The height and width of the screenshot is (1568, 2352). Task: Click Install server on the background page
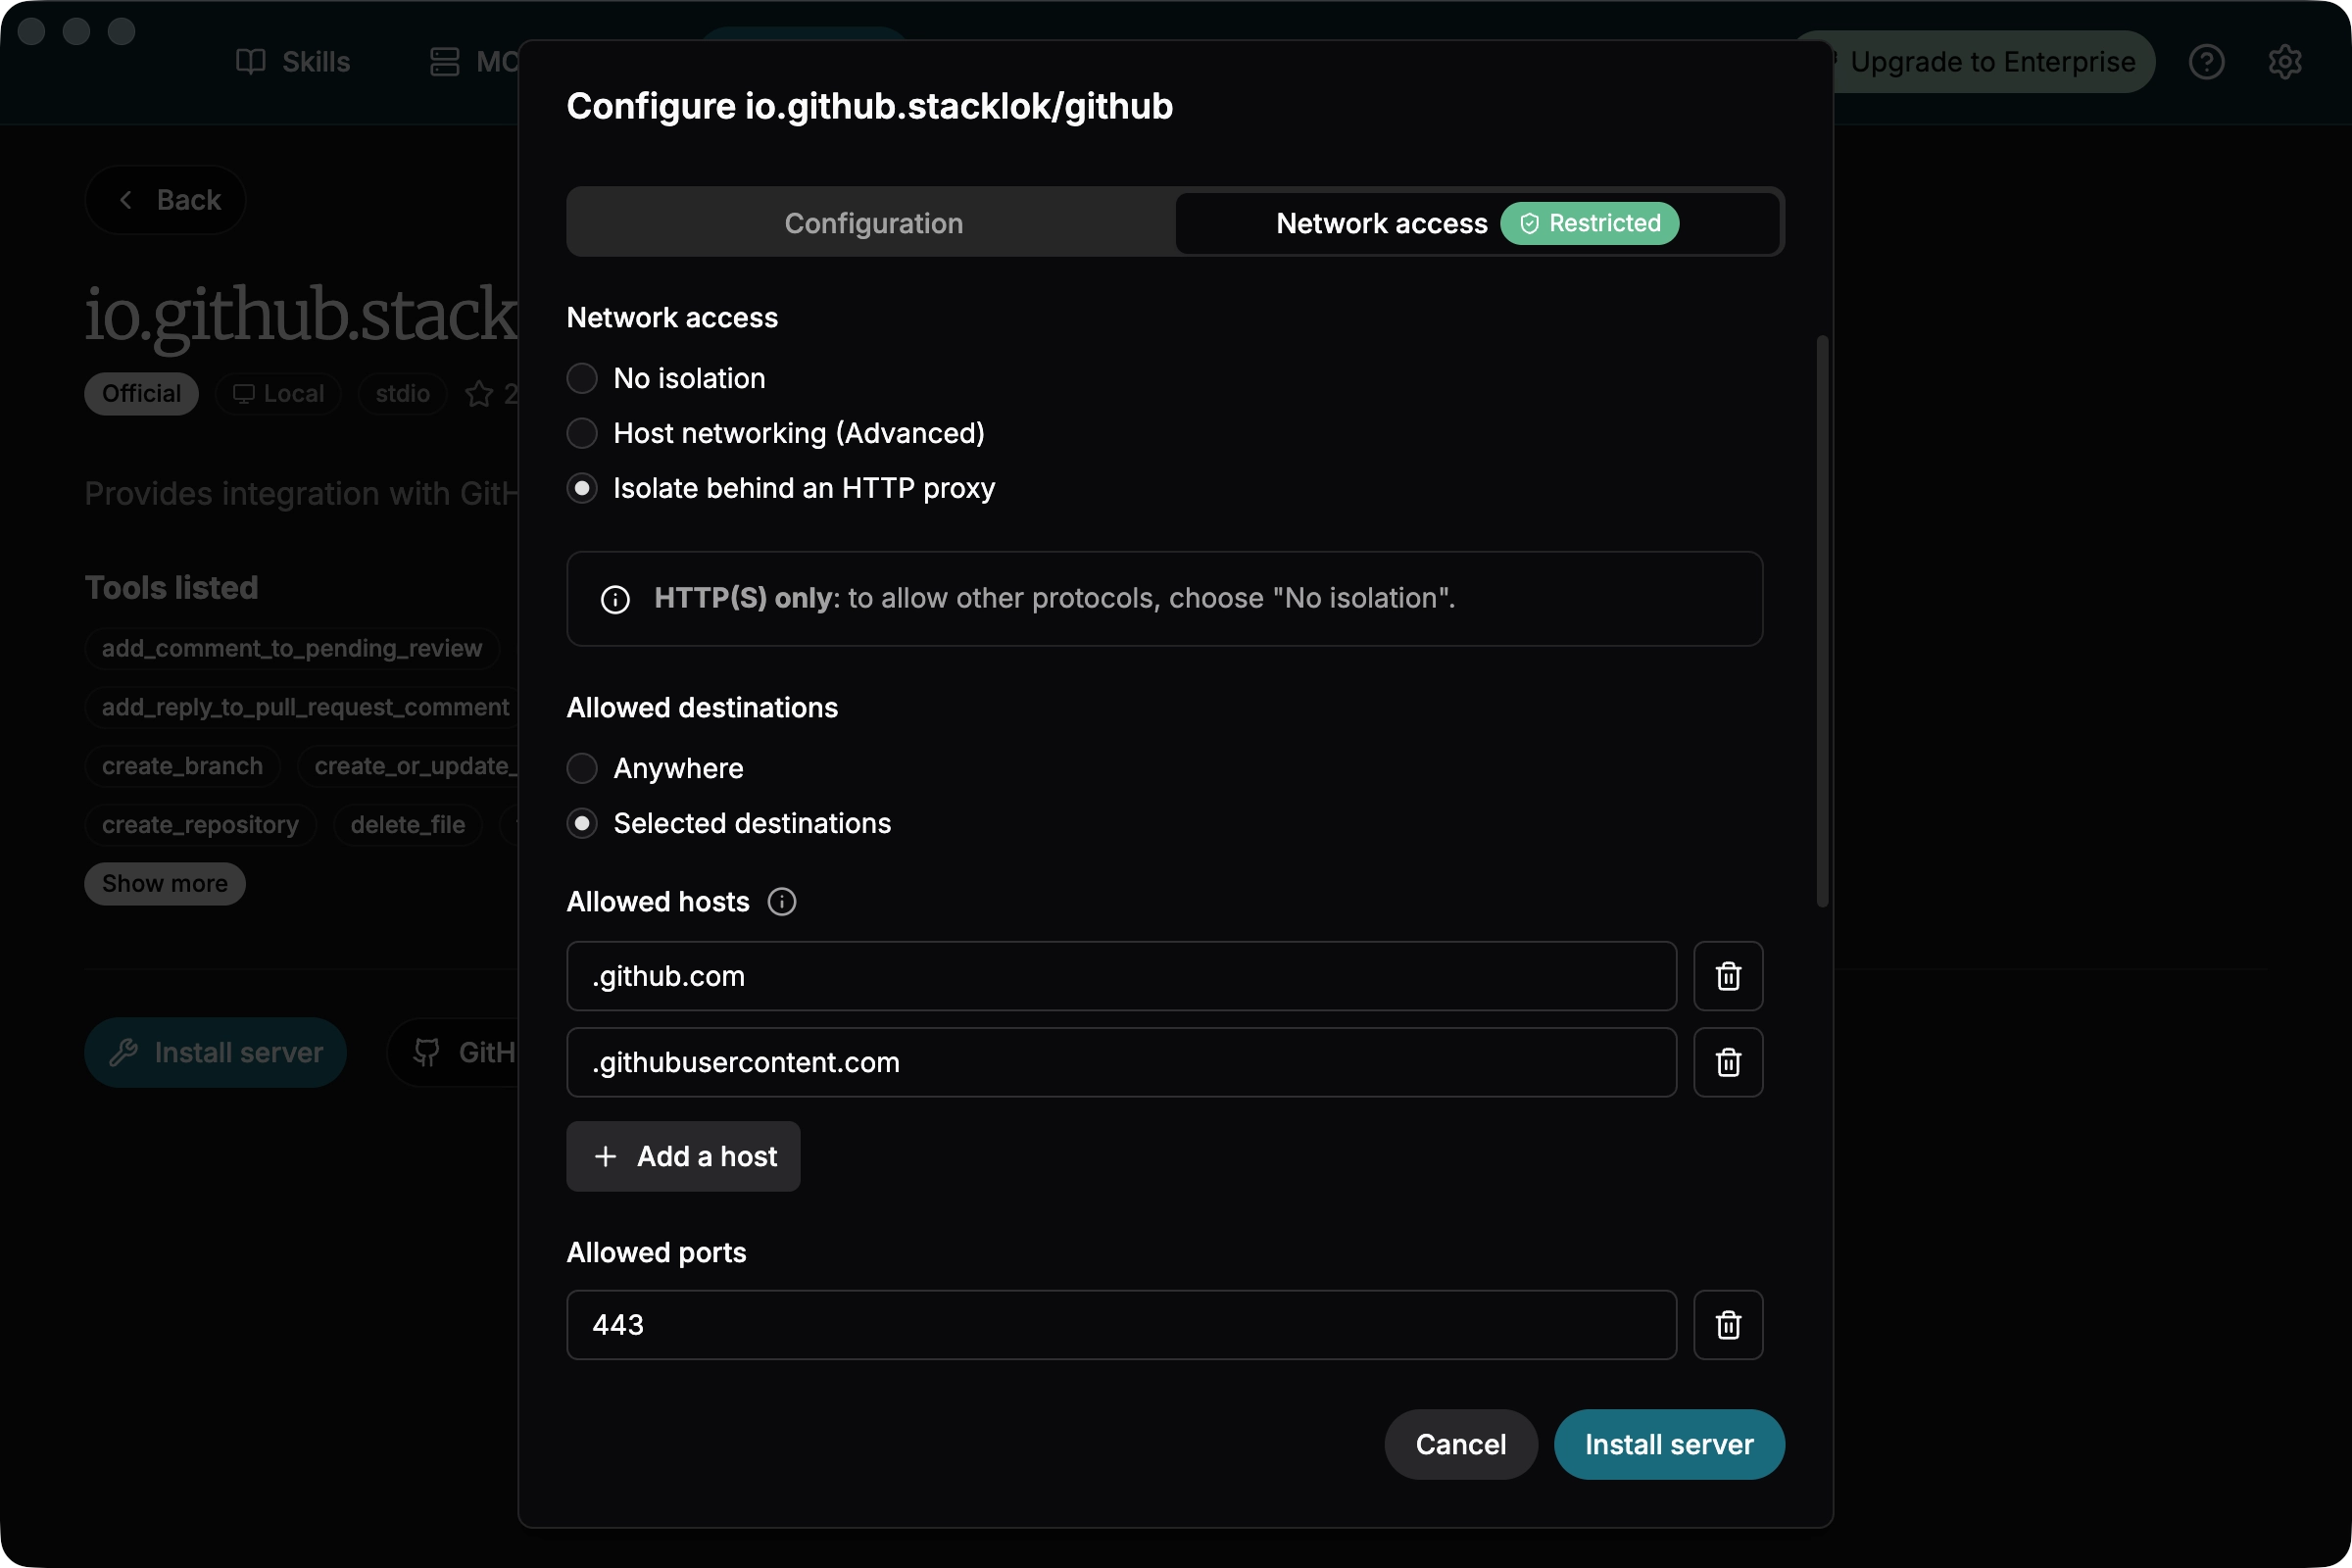click(x=216, y=1052)
